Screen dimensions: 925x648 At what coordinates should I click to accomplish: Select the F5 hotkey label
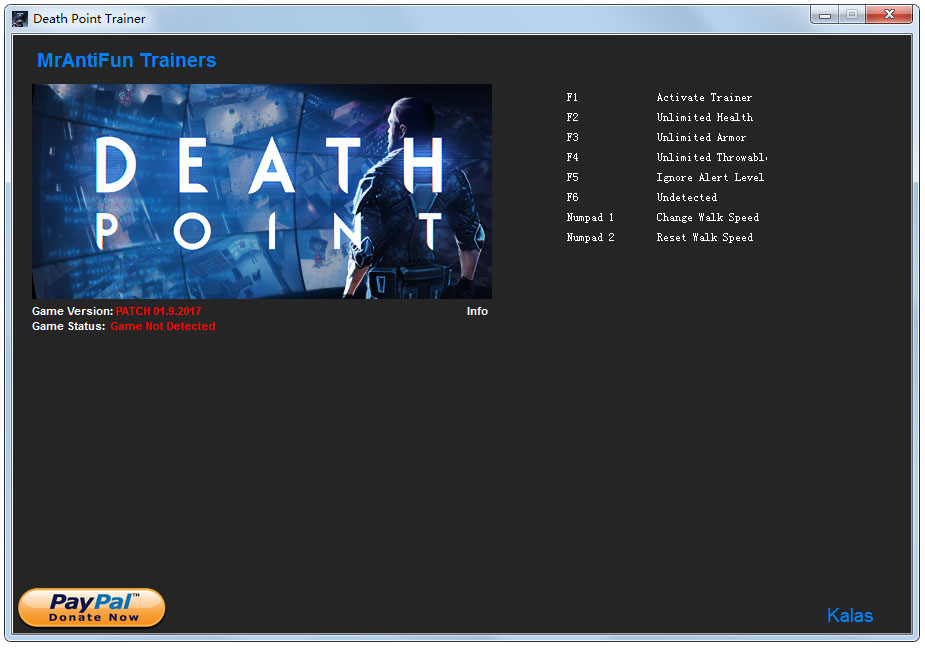click(572, 178)
